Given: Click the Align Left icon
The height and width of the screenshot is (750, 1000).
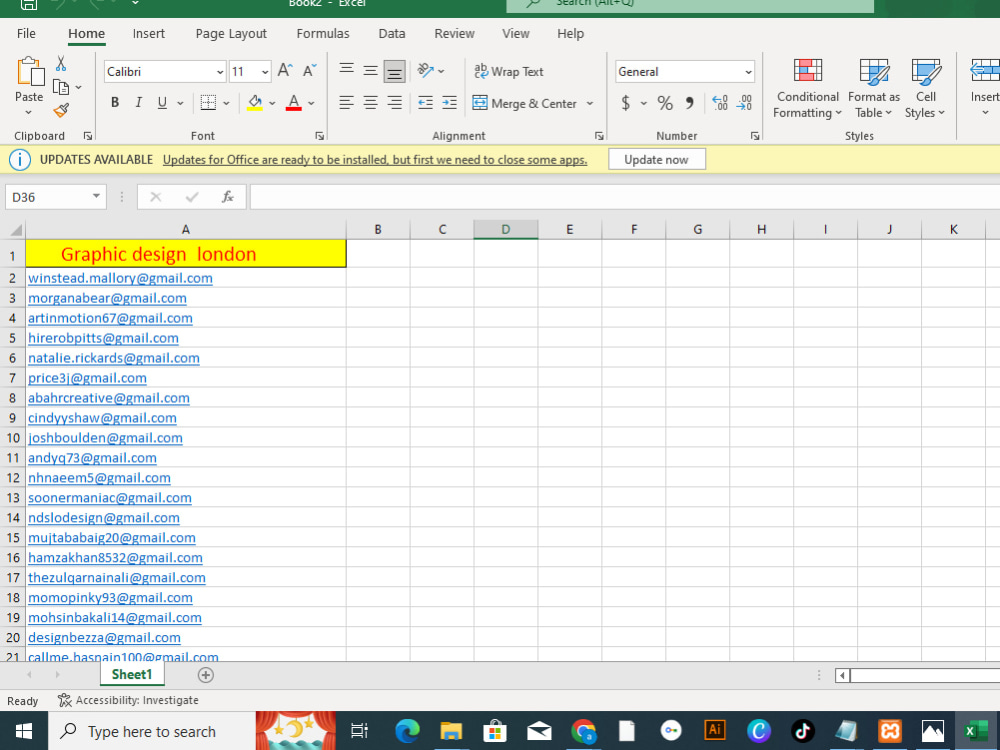Looking at the screenshot, I should (346, 103).
